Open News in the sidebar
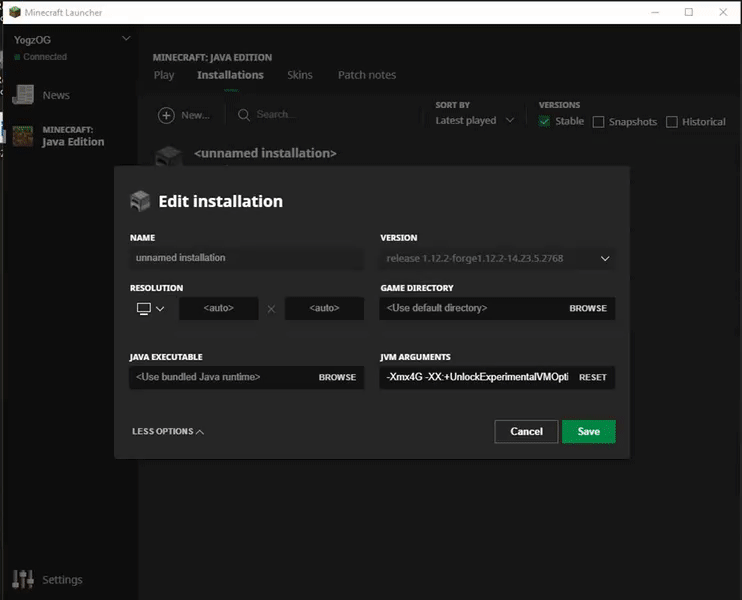Screen dimensions: 742x600 (56, 95)
